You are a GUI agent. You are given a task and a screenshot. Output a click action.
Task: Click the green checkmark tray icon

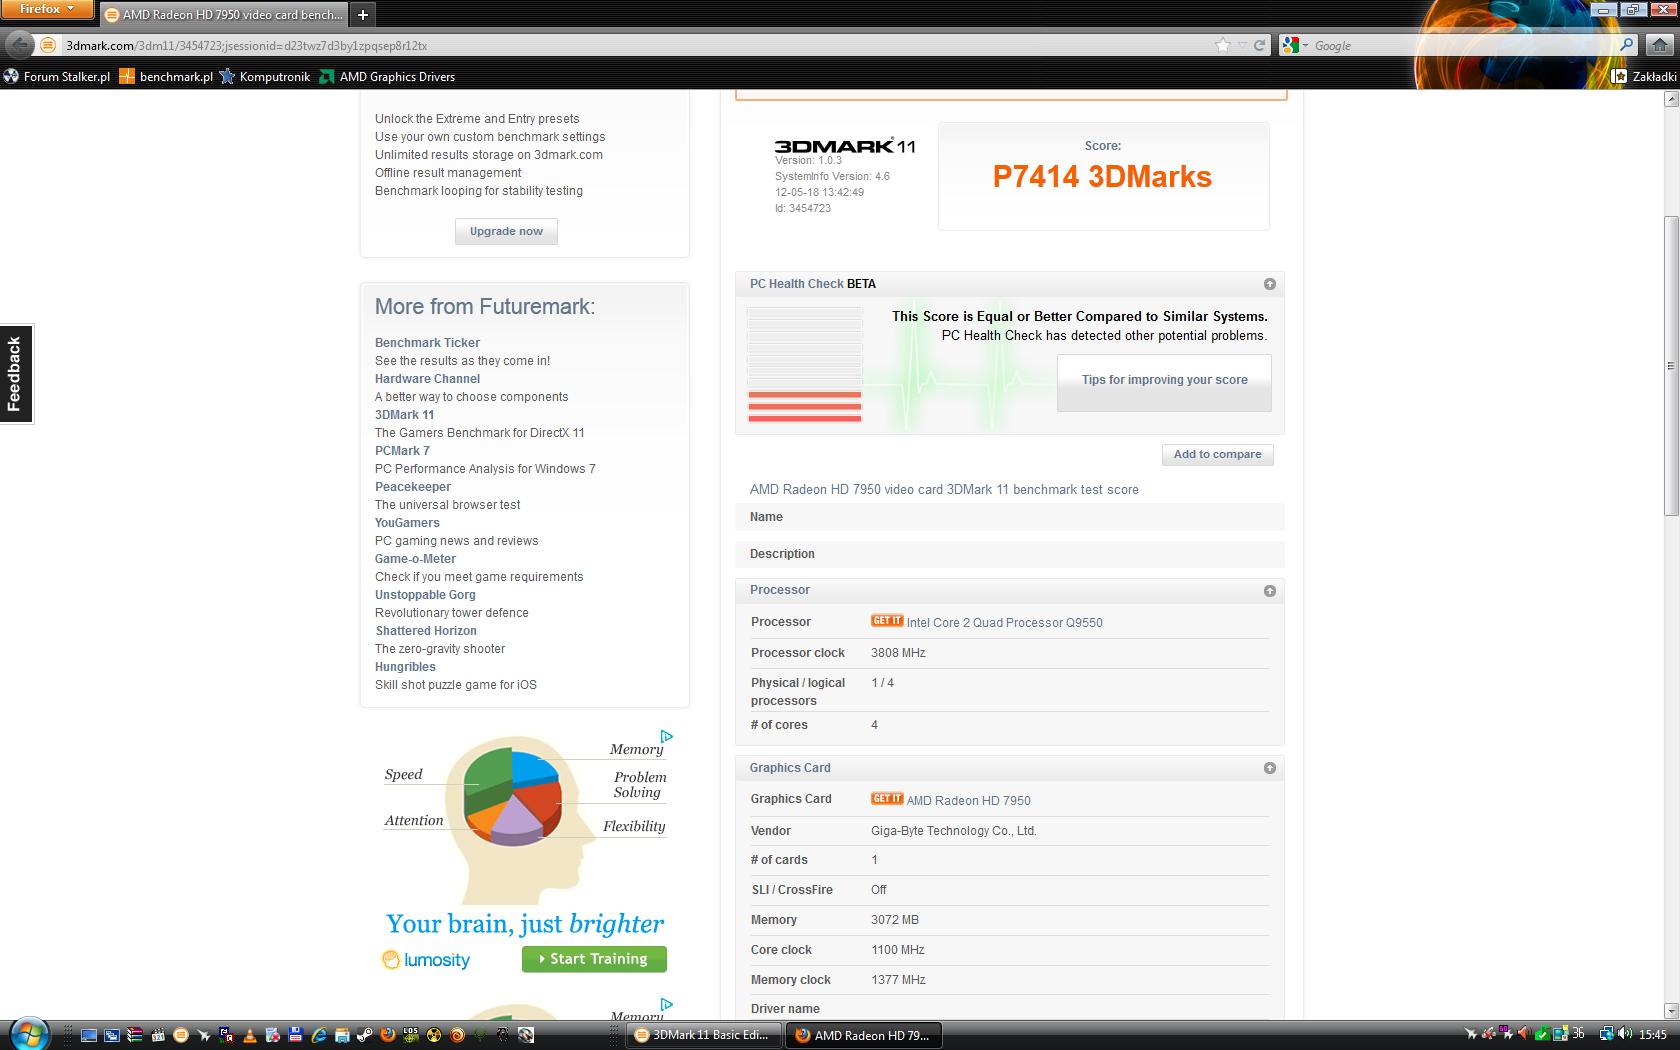point(1543,1034)
